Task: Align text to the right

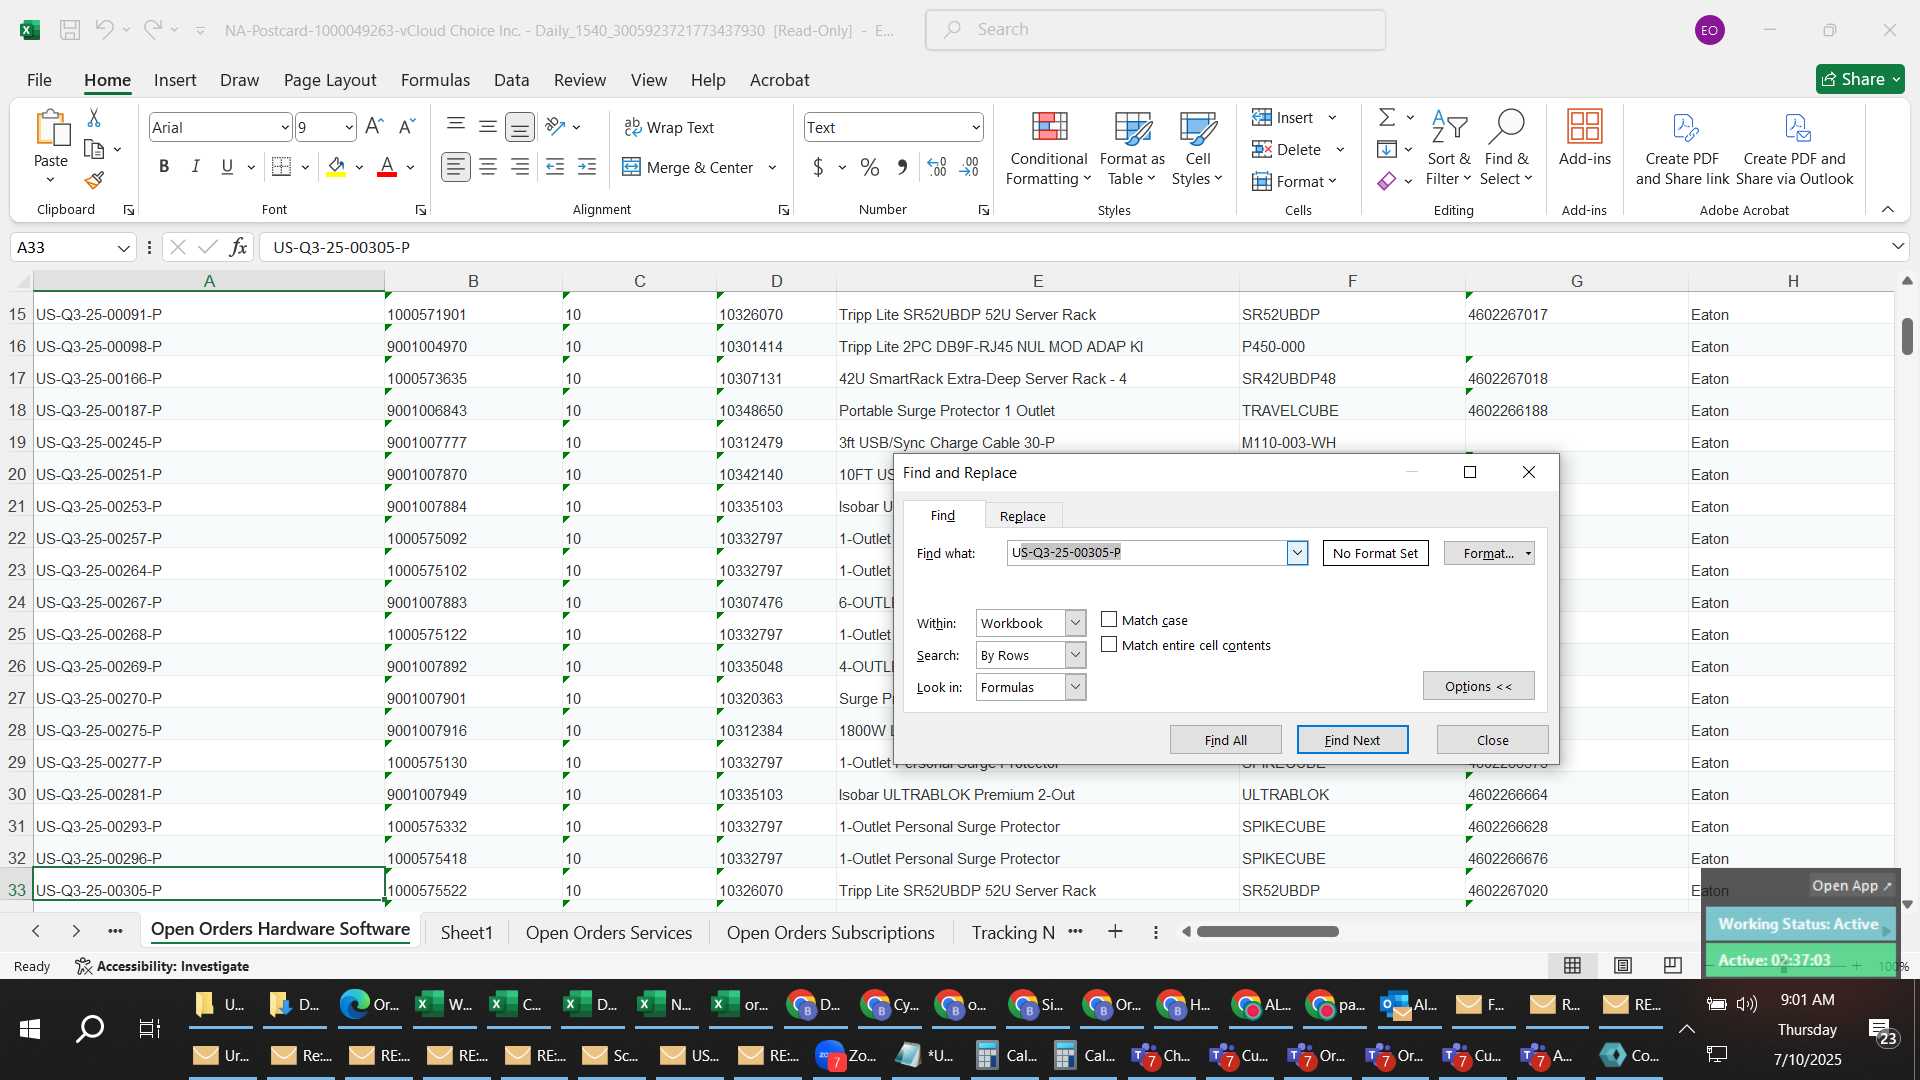Action: tap(520, 167)
